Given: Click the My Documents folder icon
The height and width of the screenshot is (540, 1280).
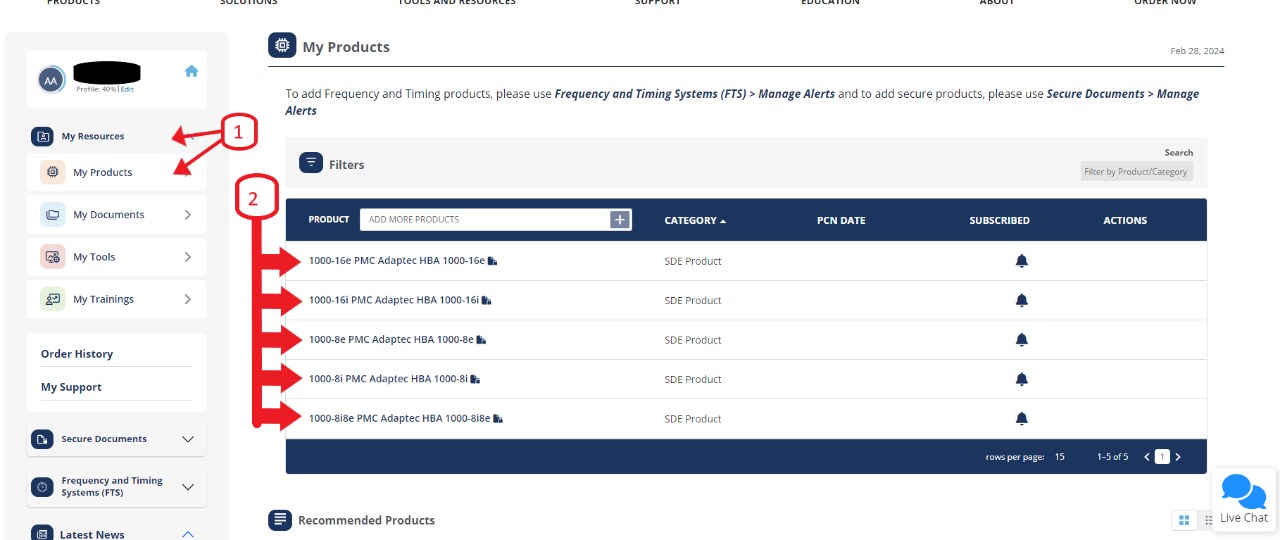Looking at the screenshot, I should pyautogui.click(x=53, y=215).
